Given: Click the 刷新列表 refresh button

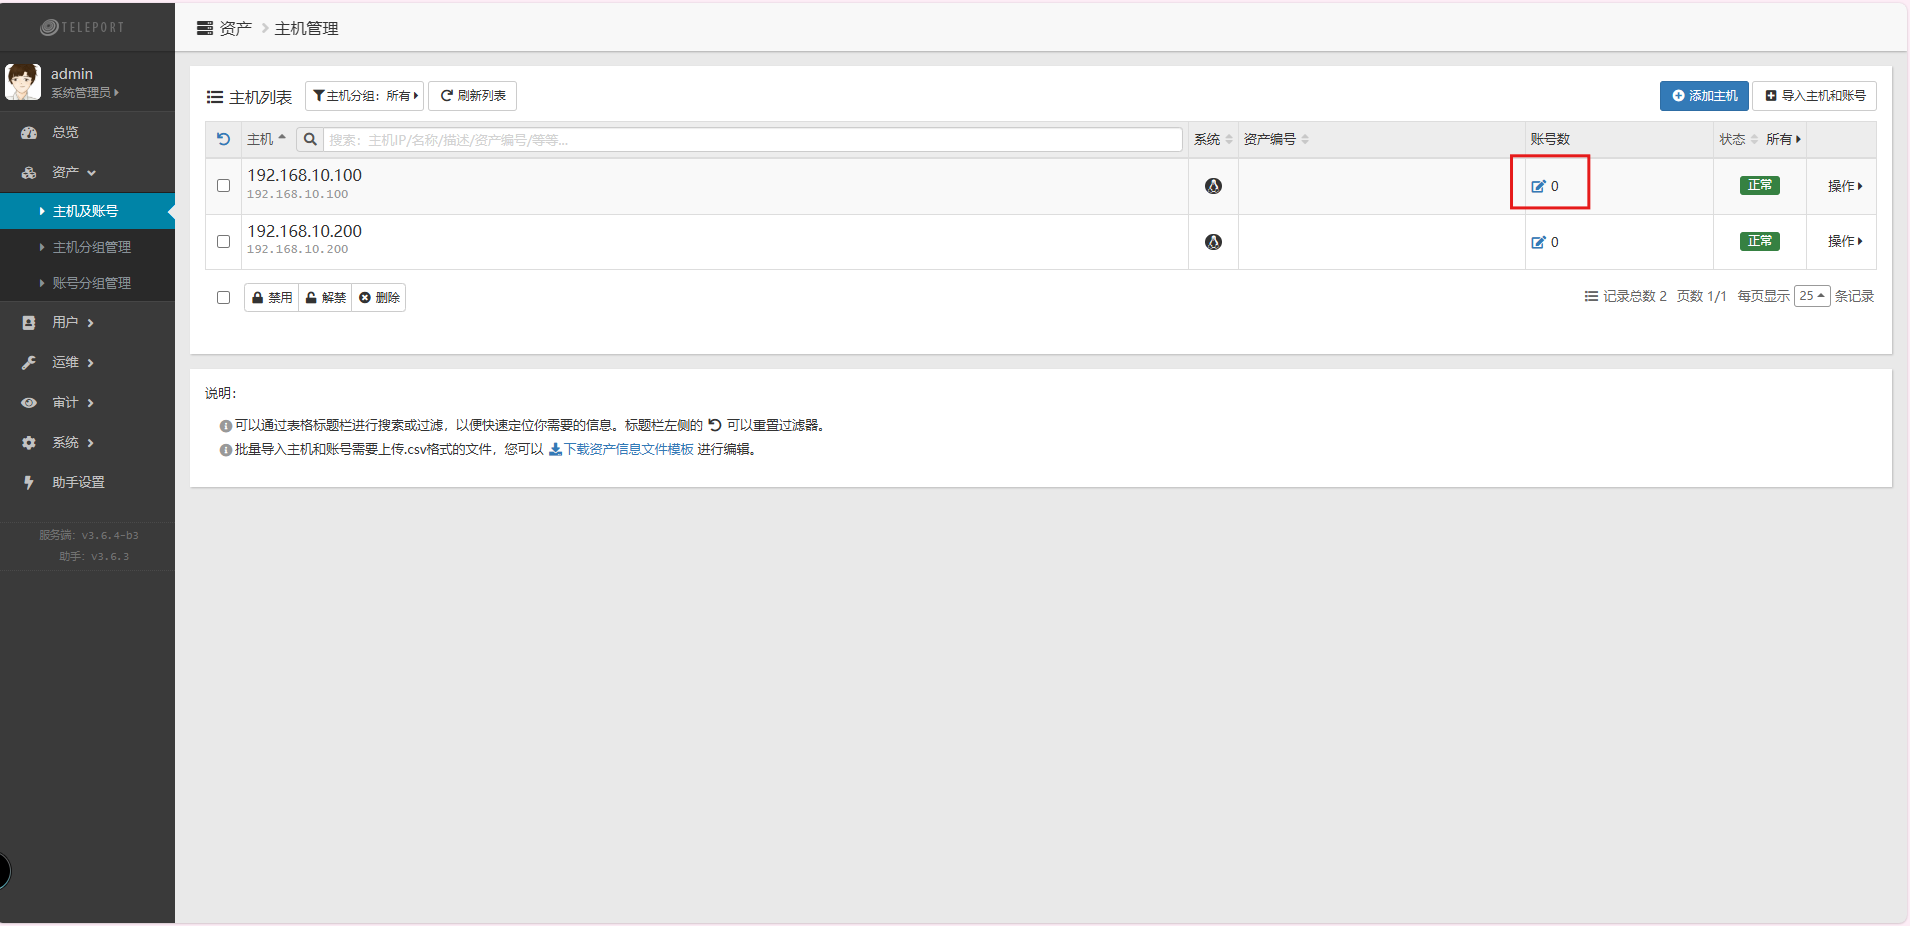Looking at the screenshot, I should coord(472,96).
